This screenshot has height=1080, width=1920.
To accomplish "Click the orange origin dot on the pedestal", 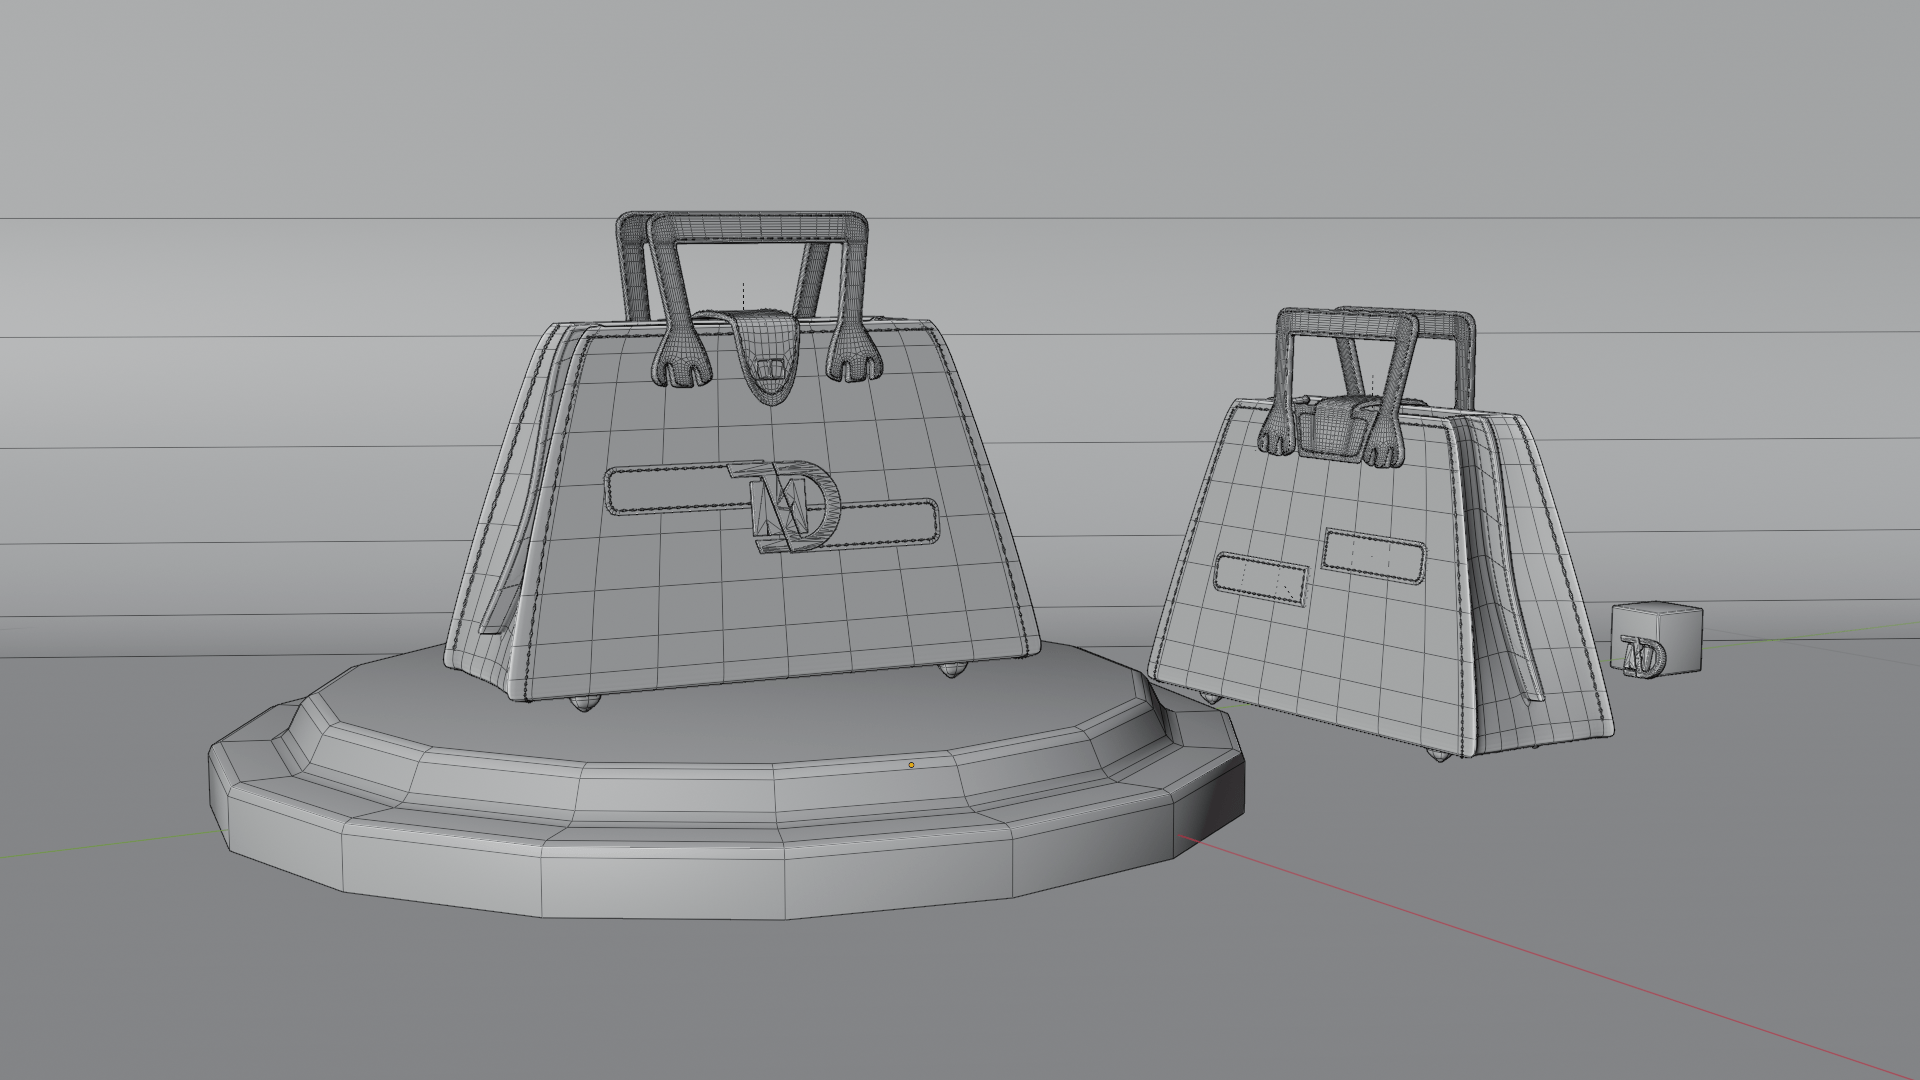I will click(x=911, y=765).
